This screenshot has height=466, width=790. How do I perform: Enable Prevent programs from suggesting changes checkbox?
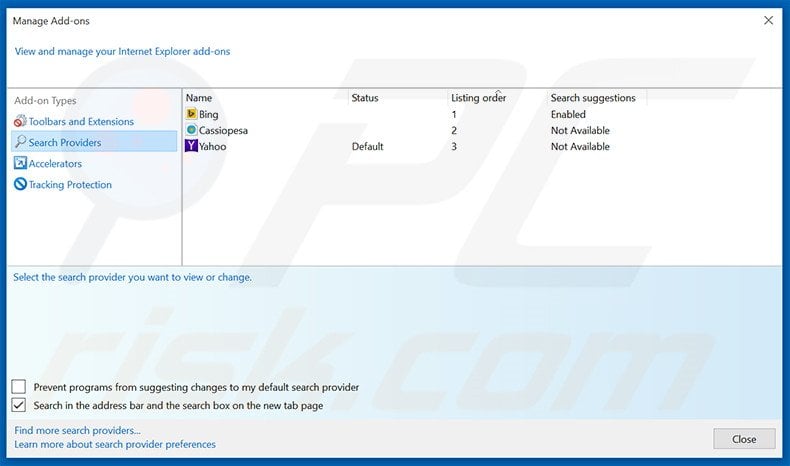point(19,387)
